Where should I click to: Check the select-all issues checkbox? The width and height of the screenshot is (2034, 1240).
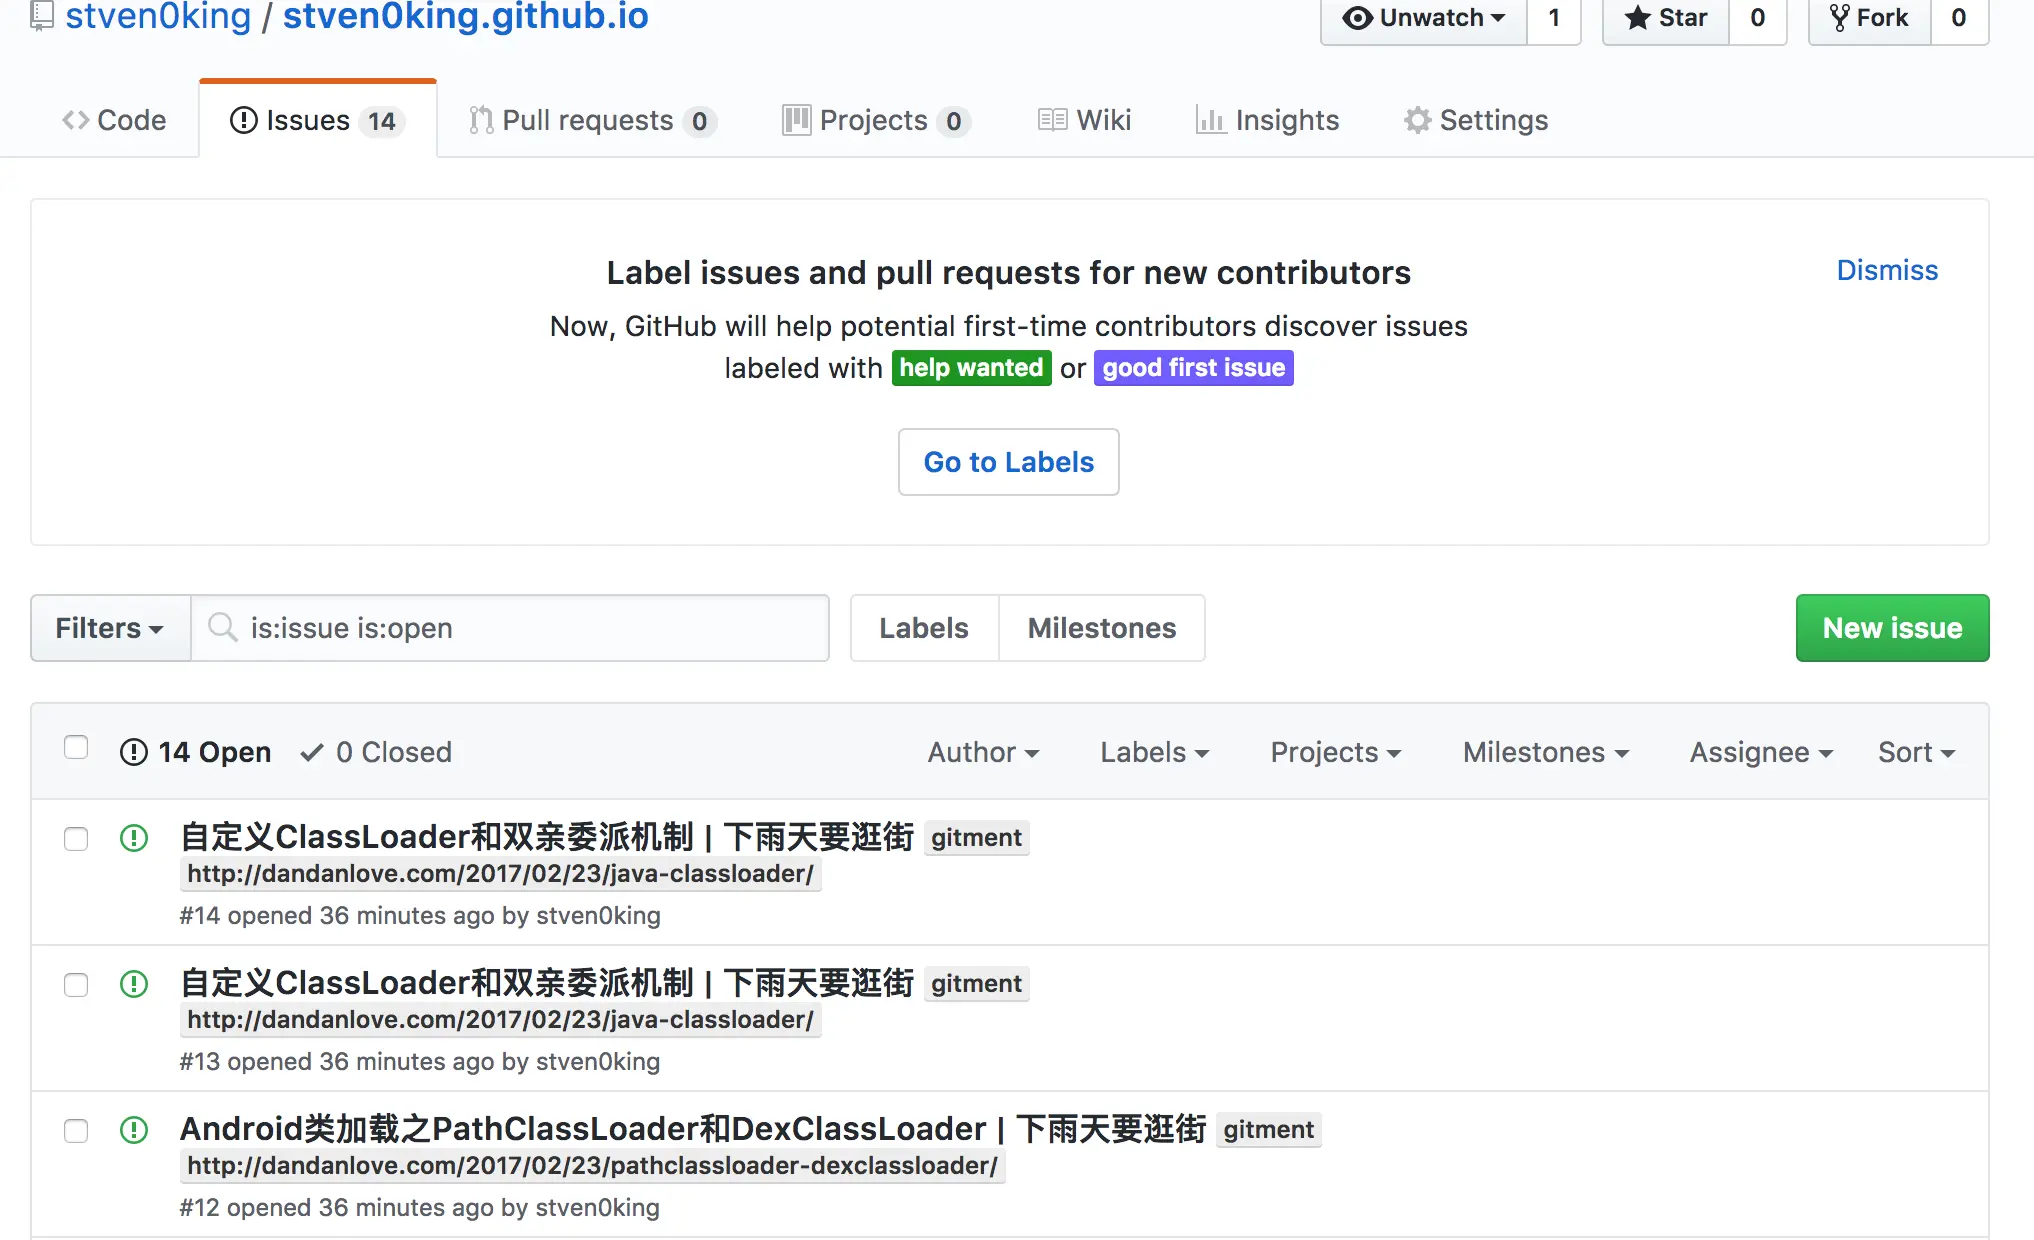click(x=76, y=748)
